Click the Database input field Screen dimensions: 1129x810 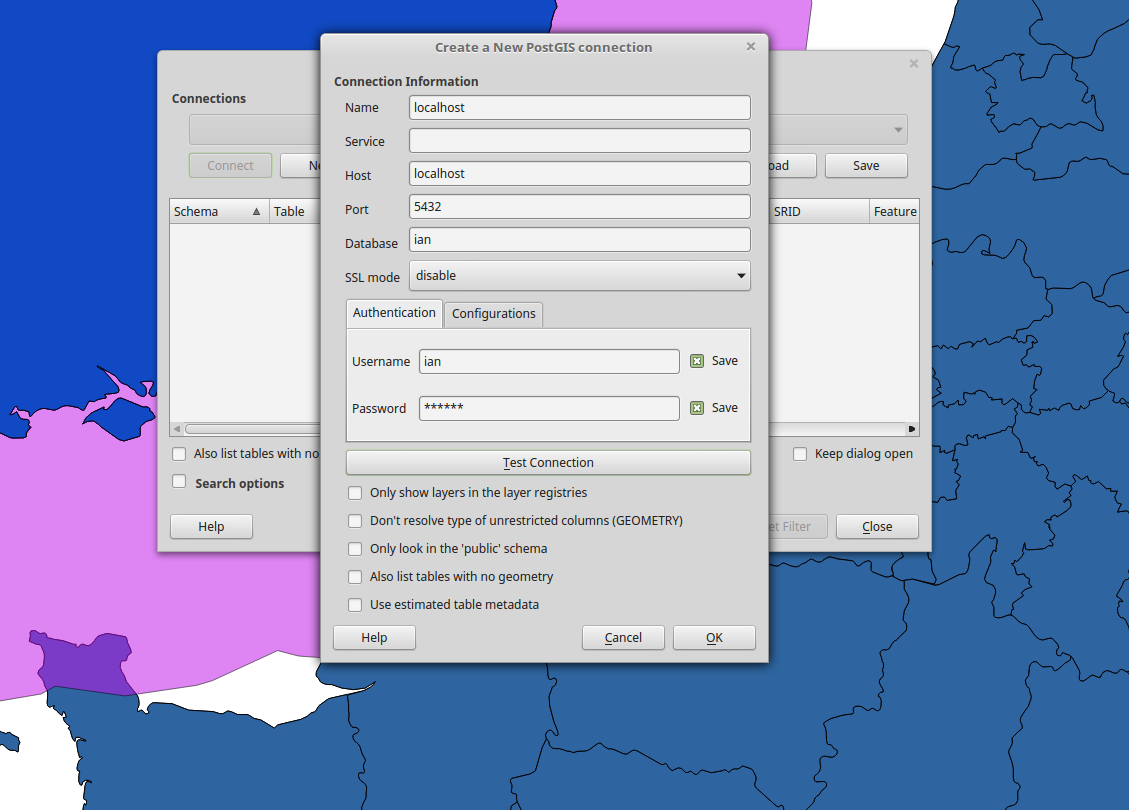580,240
